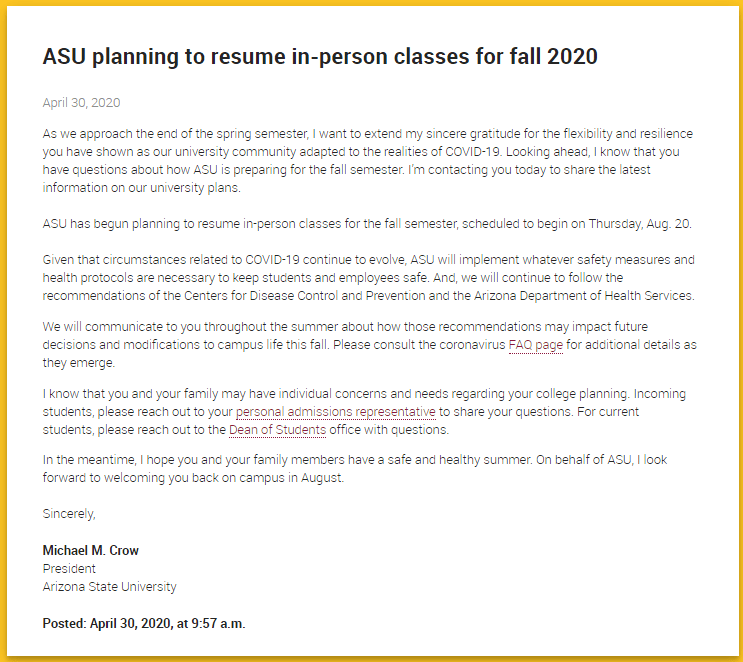The image size is (743, 662).
Task: Click the bold Posted timestamp line
Action: pos(143,624)
